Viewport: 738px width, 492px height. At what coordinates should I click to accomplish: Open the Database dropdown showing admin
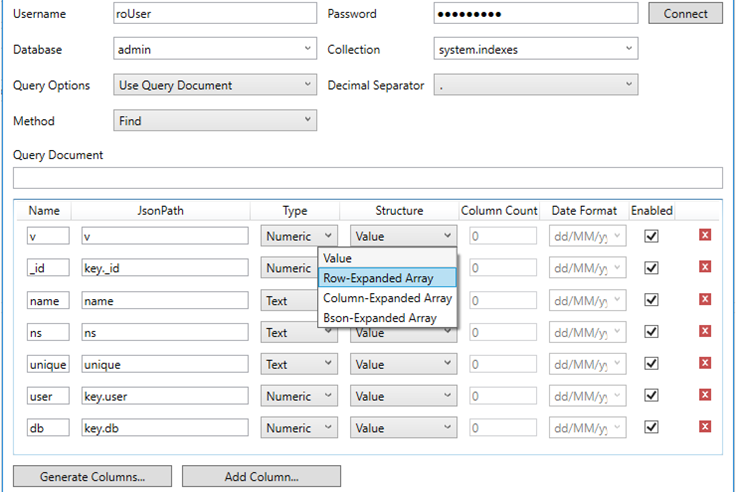pos(215,49)
